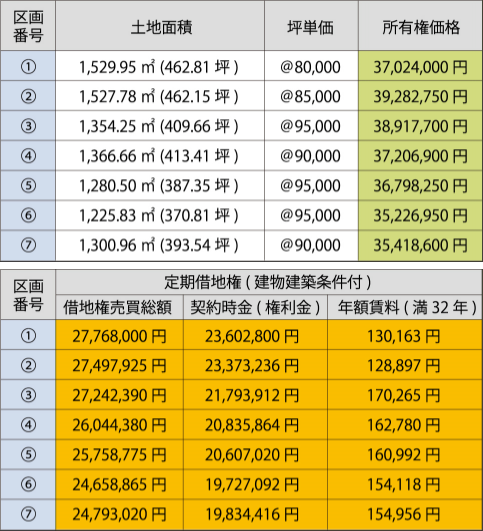Click the 年額賃料（満32年）column header

click(x=405, y=307)
